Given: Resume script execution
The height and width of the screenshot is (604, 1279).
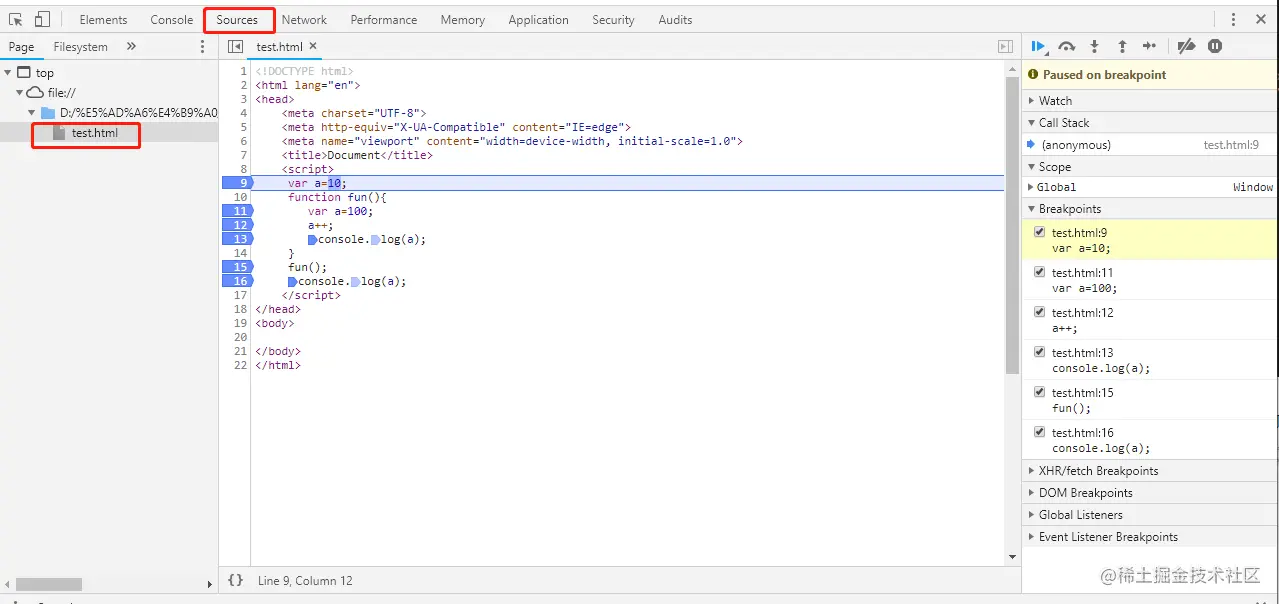Looking at the screenshot, I should point(1039,46).
